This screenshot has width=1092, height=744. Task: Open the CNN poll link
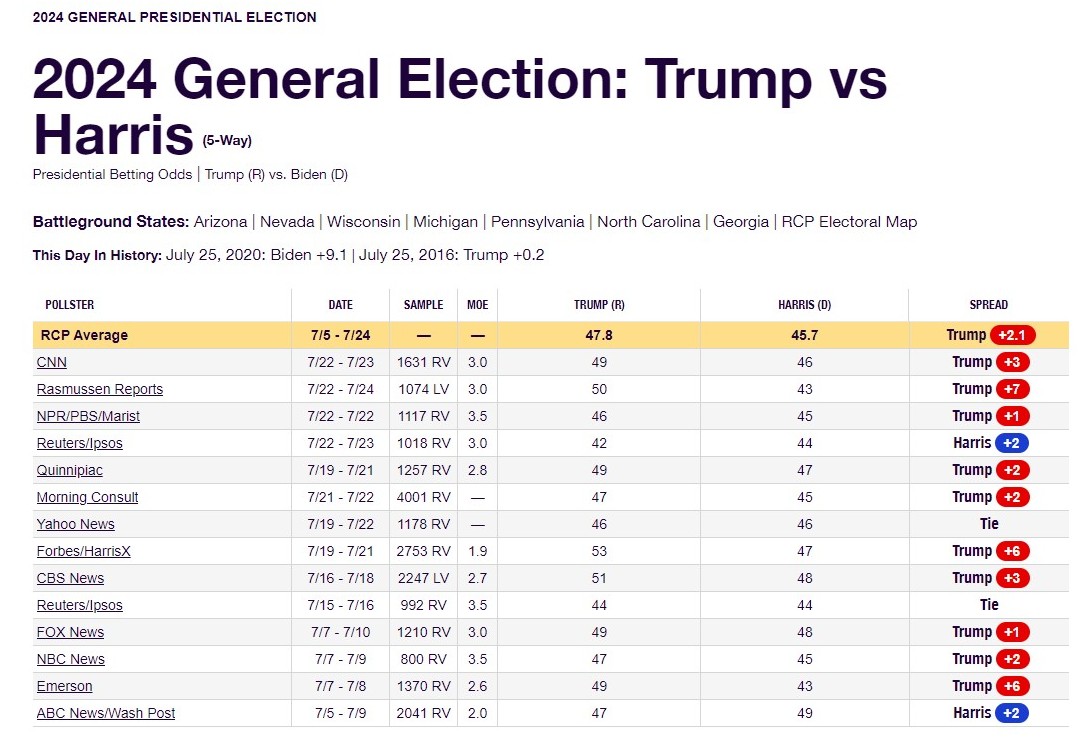(x=52, y=362)
